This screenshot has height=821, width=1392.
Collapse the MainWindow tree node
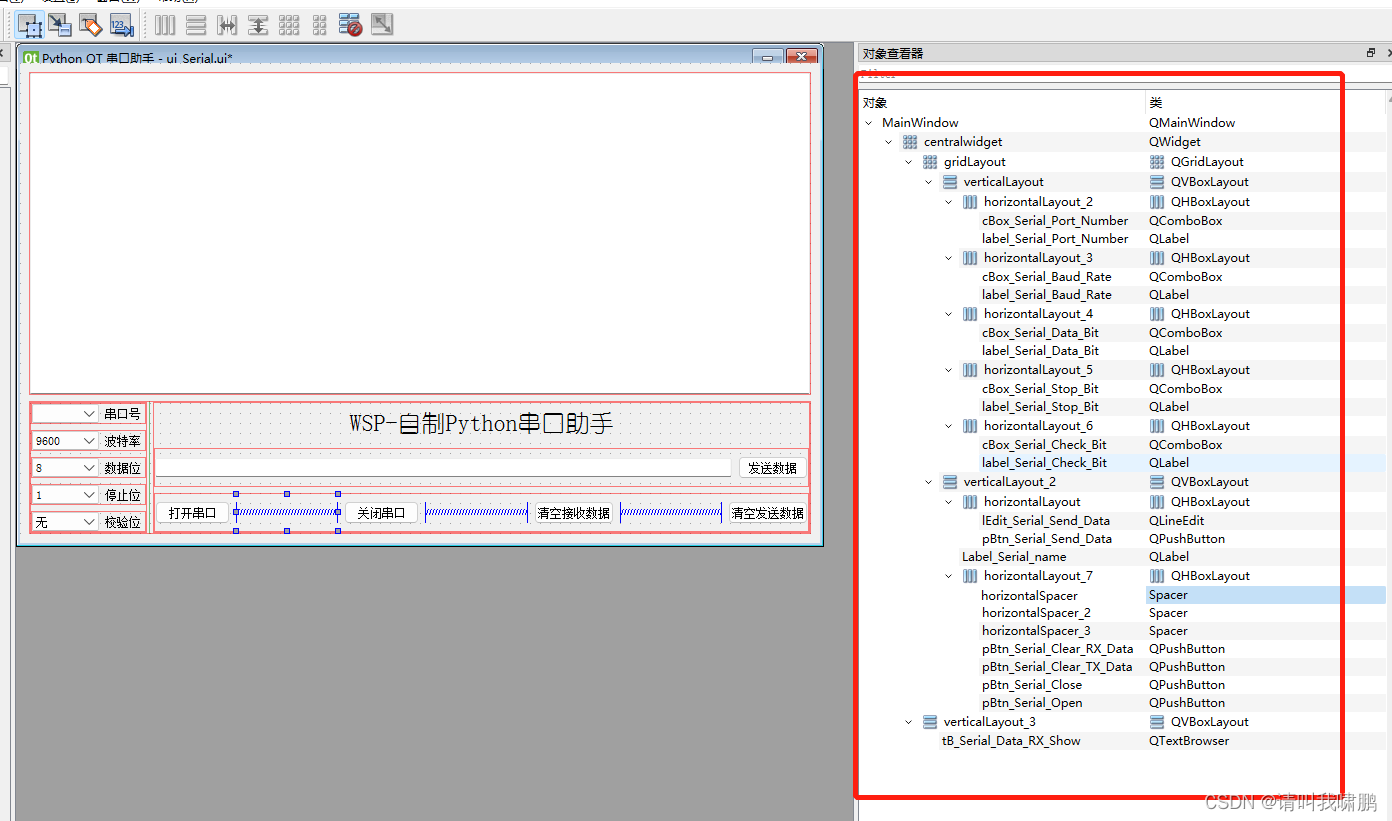(868, 123)
